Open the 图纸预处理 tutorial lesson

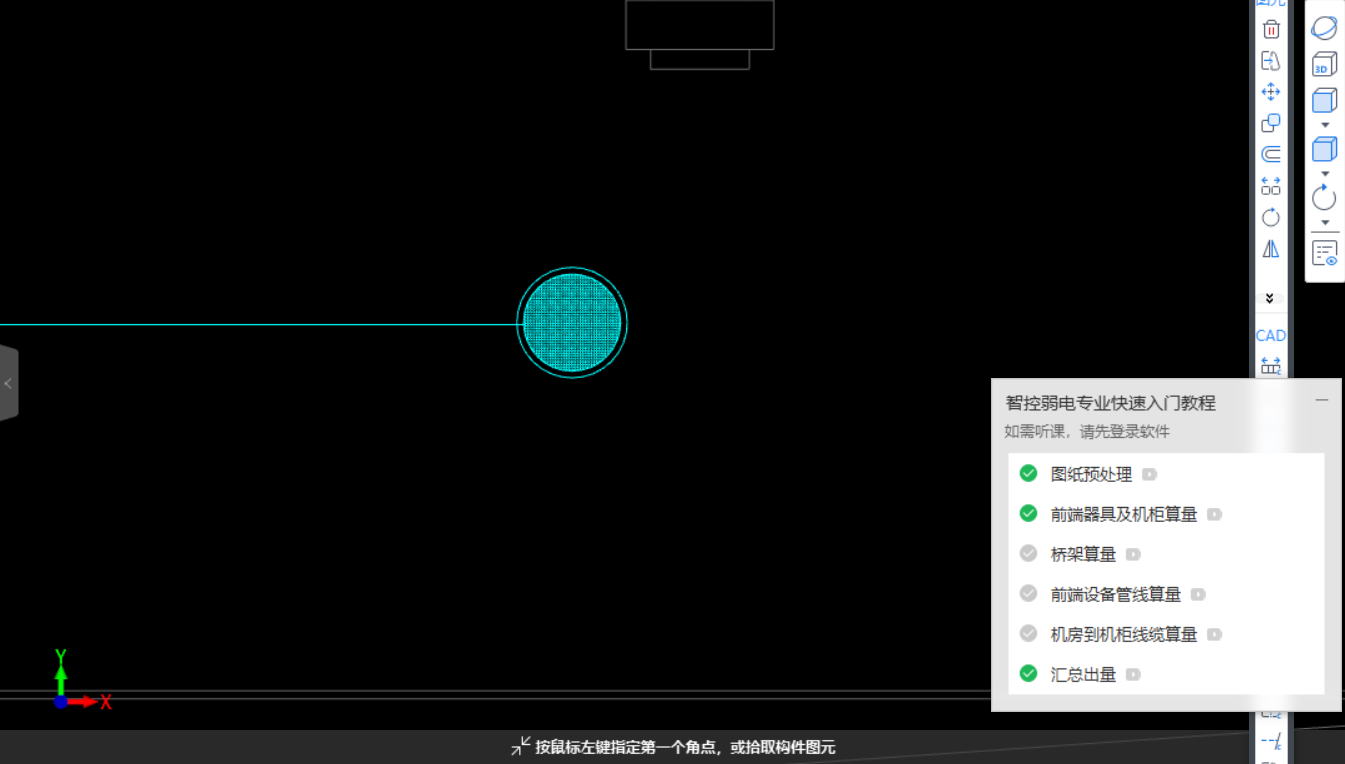1091,474
